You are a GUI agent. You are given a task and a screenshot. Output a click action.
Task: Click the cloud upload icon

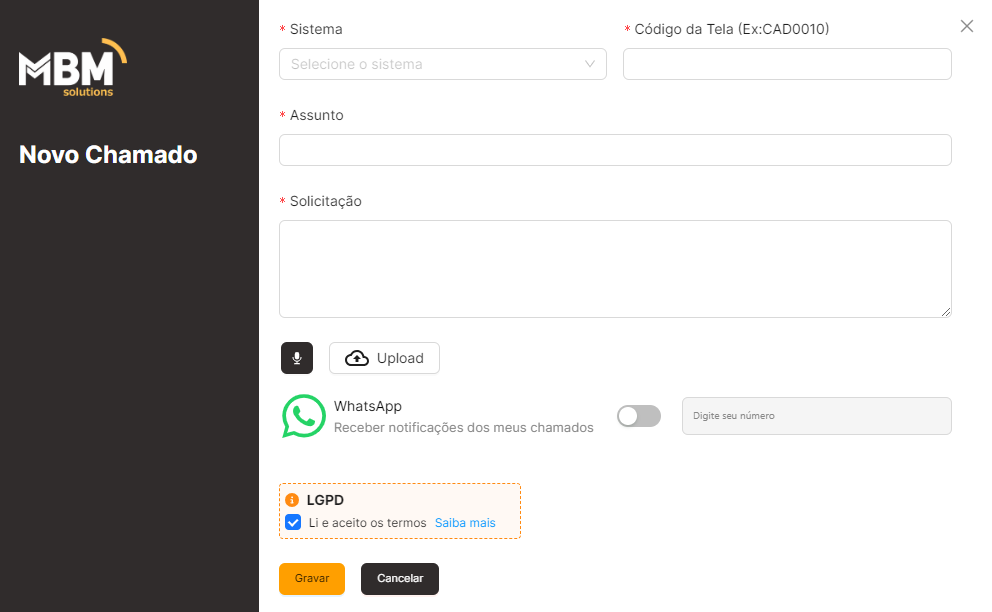[357, 358]
